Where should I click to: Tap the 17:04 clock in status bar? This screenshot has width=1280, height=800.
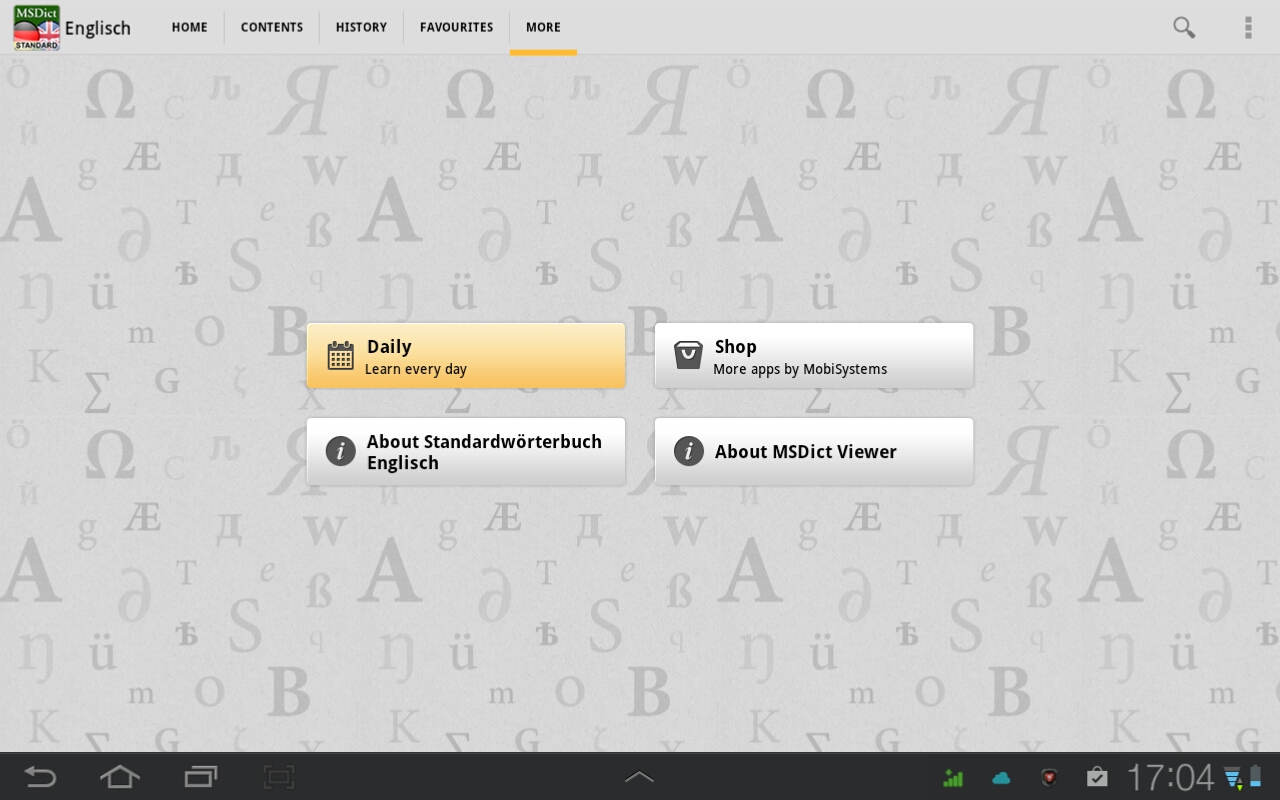1169,777
